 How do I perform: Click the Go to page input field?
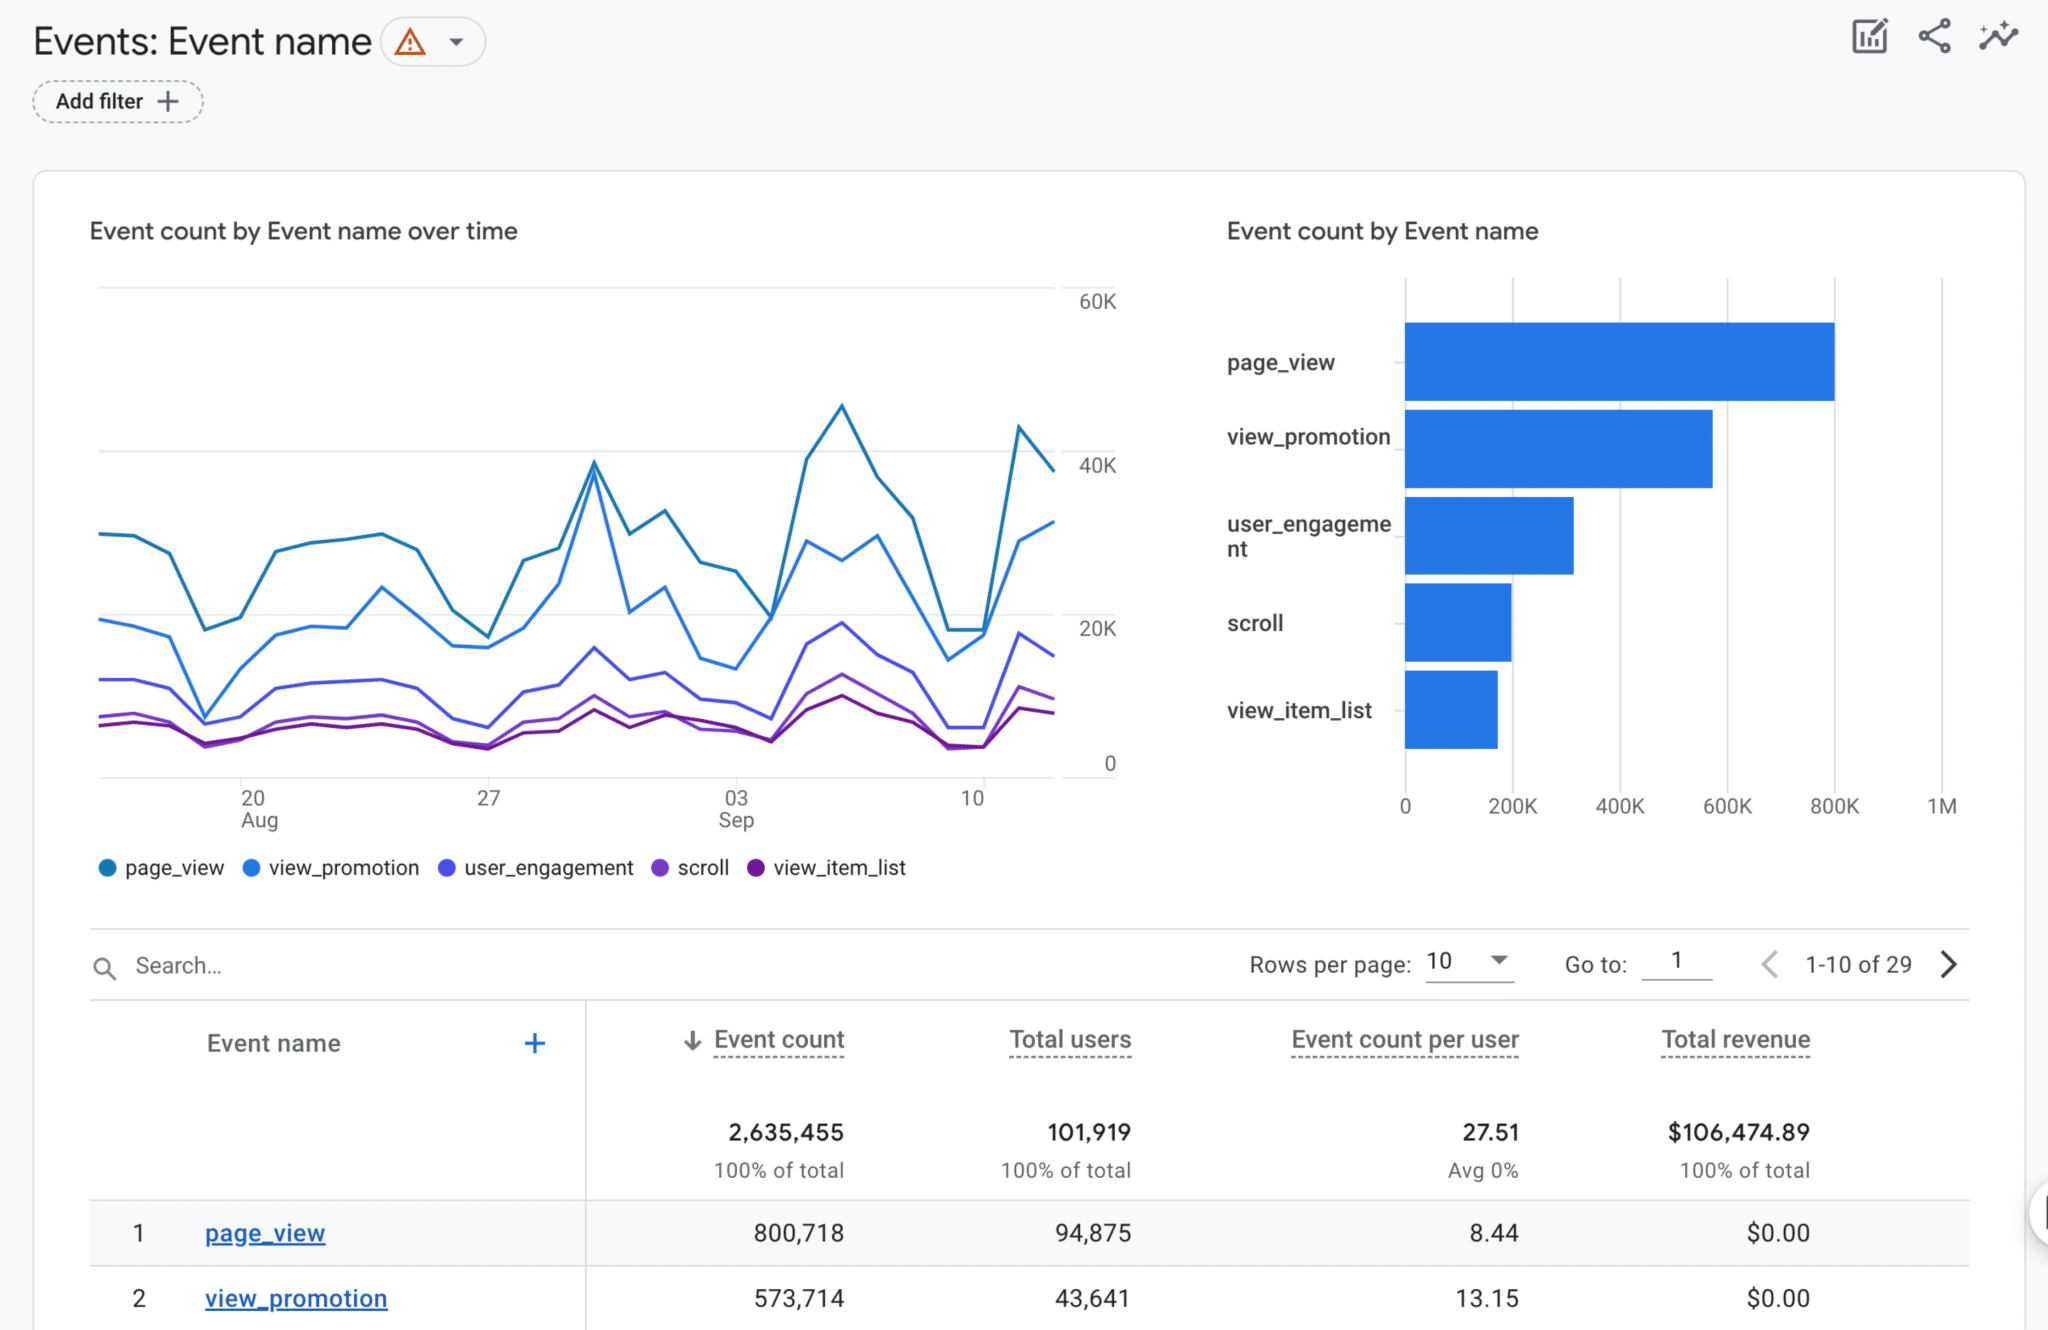pyautogui.click(x=1678, y=961)
